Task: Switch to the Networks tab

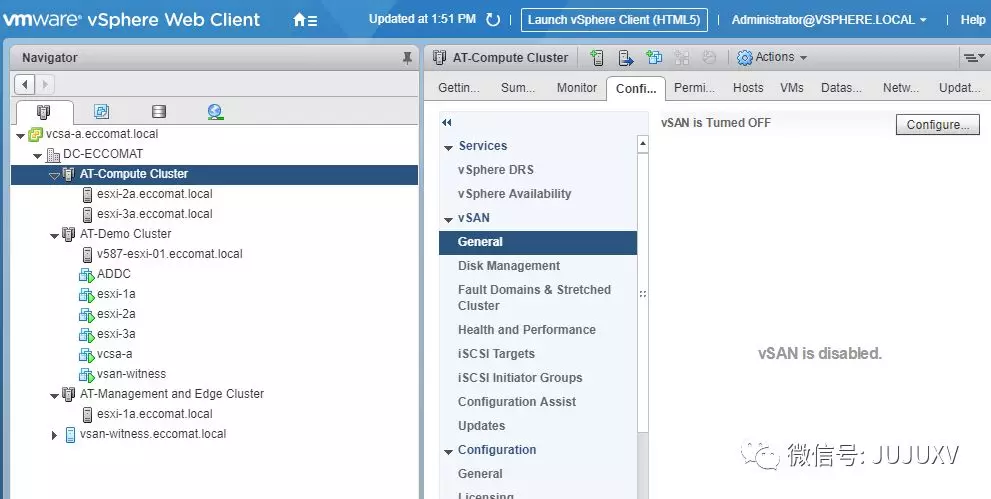Action: [x=901, y=88]
